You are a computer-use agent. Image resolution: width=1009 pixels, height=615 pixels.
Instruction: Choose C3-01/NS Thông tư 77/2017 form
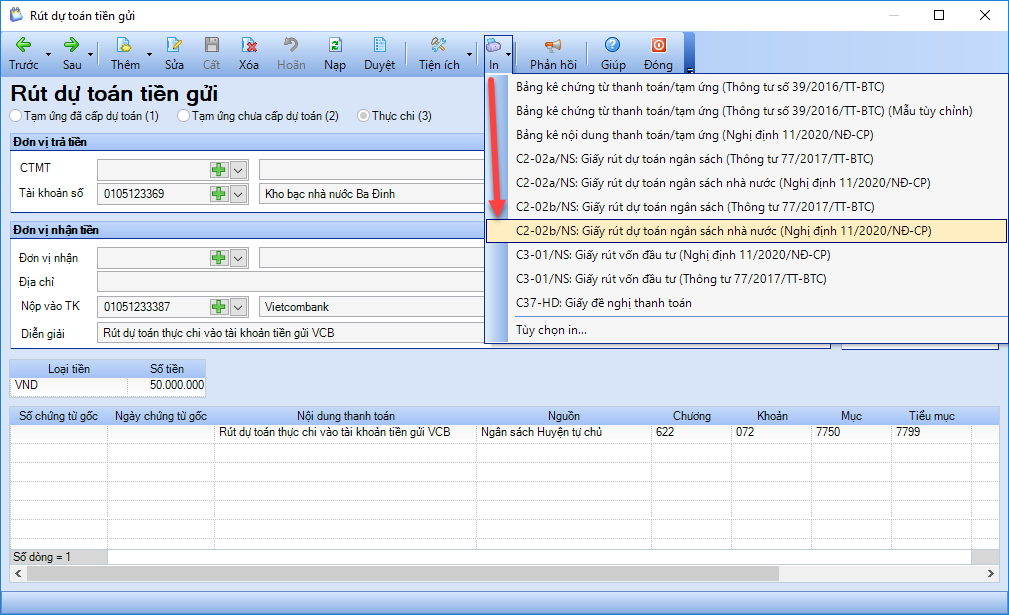tap(745, 279)
